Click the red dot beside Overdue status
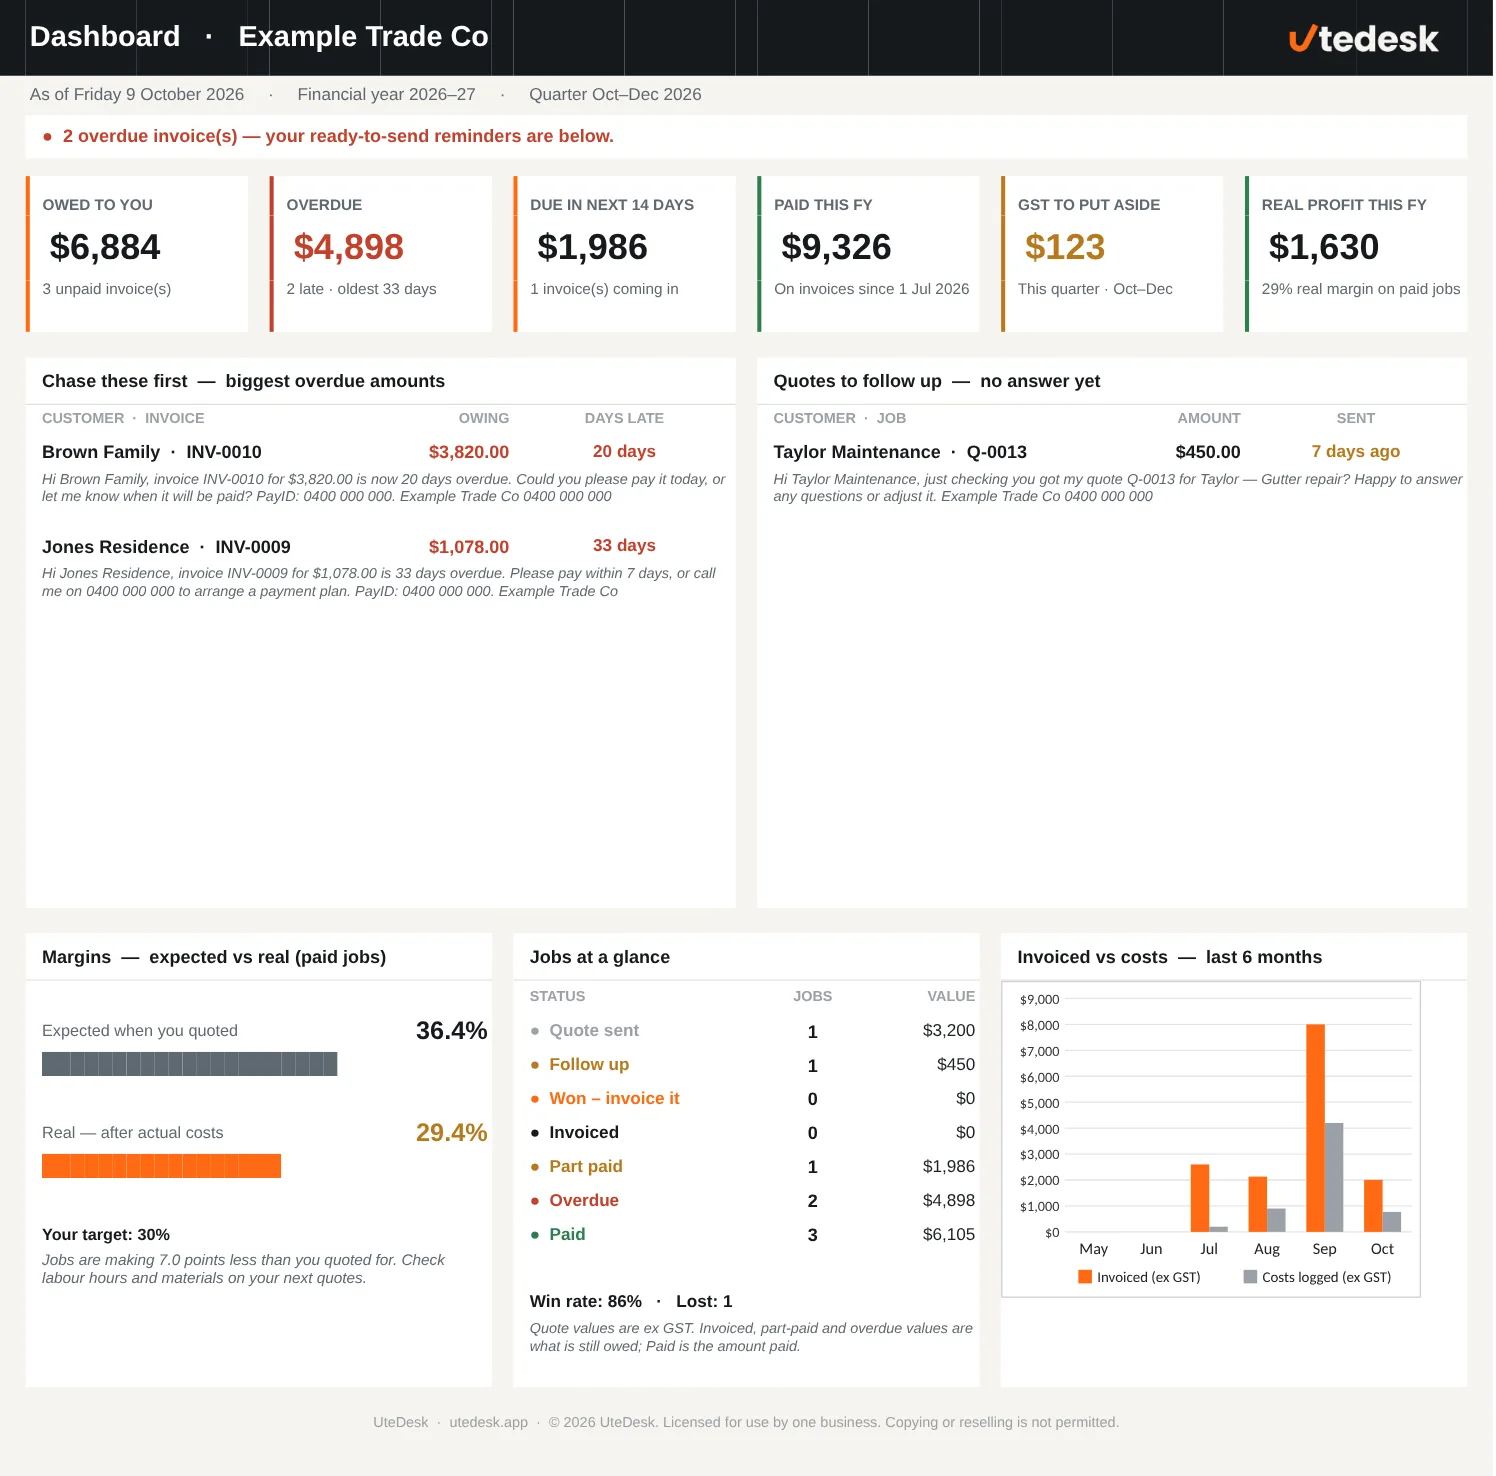The height and width of the screenshot is (1476, 1496). coord(535,1201)
